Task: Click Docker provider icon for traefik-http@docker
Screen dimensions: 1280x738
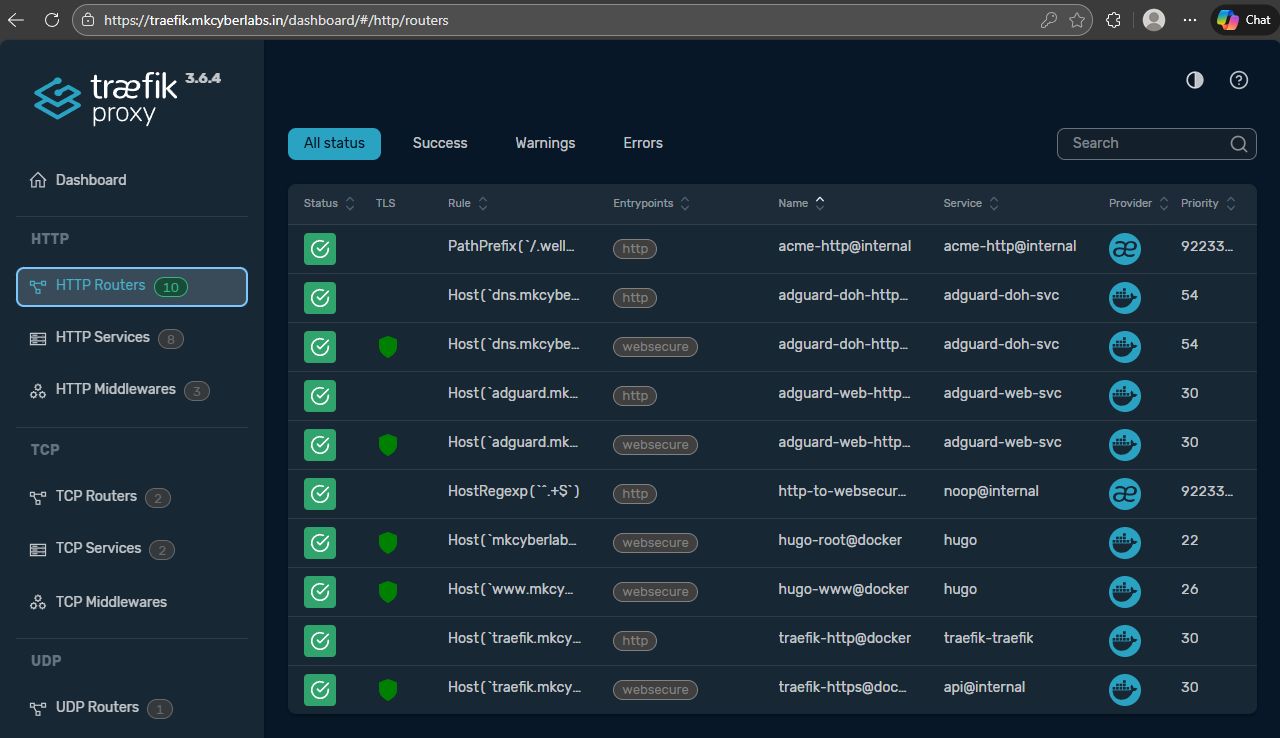Action: coord(1125,641)
